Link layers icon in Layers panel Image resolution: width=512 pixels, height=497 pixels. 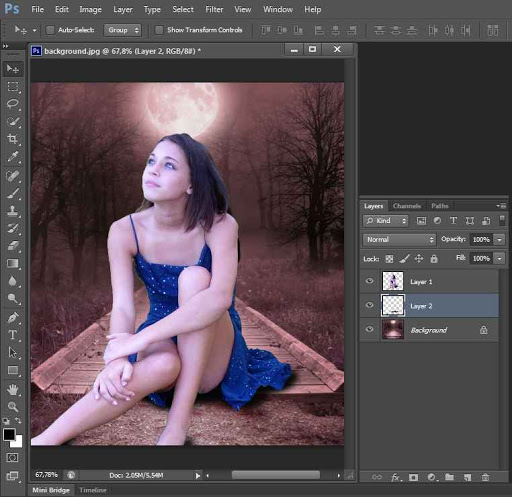[x=377, y=477]
